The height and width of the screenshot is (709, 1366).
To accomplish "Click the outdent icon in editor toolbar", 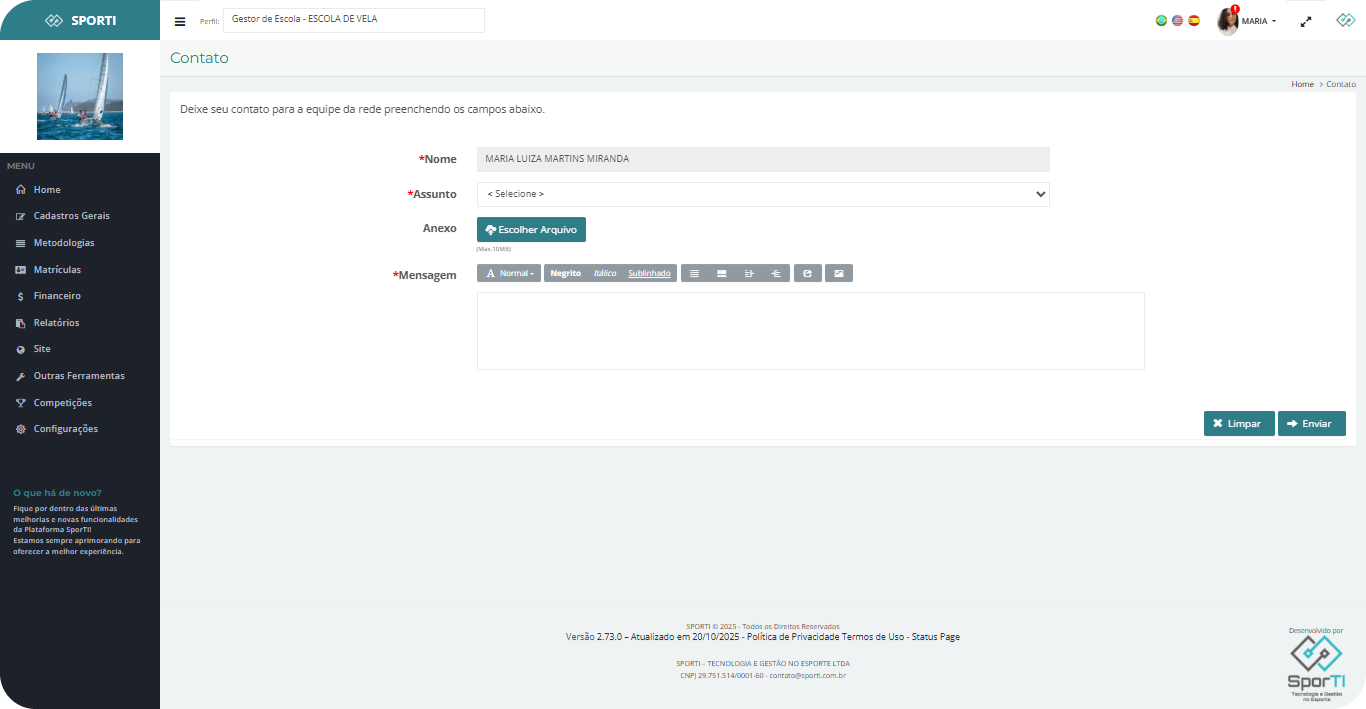I will [x=776, y=273].
